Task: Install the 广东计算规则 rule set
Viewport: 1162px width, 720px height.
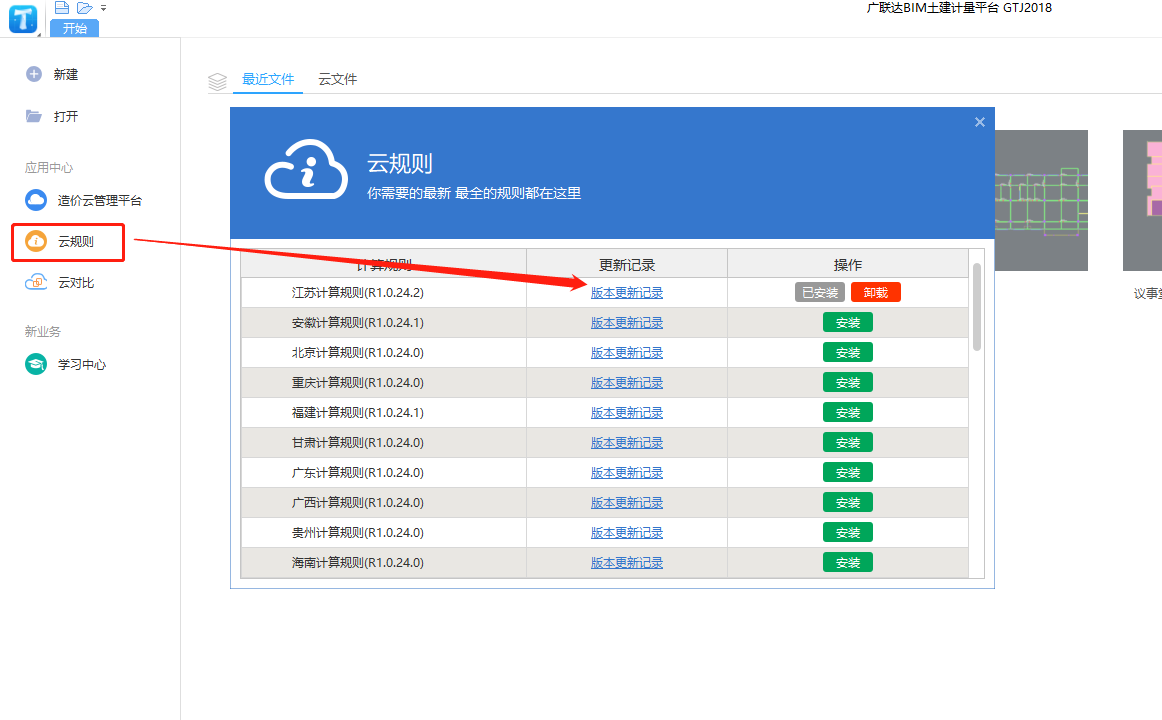Action: pos(848,473)
